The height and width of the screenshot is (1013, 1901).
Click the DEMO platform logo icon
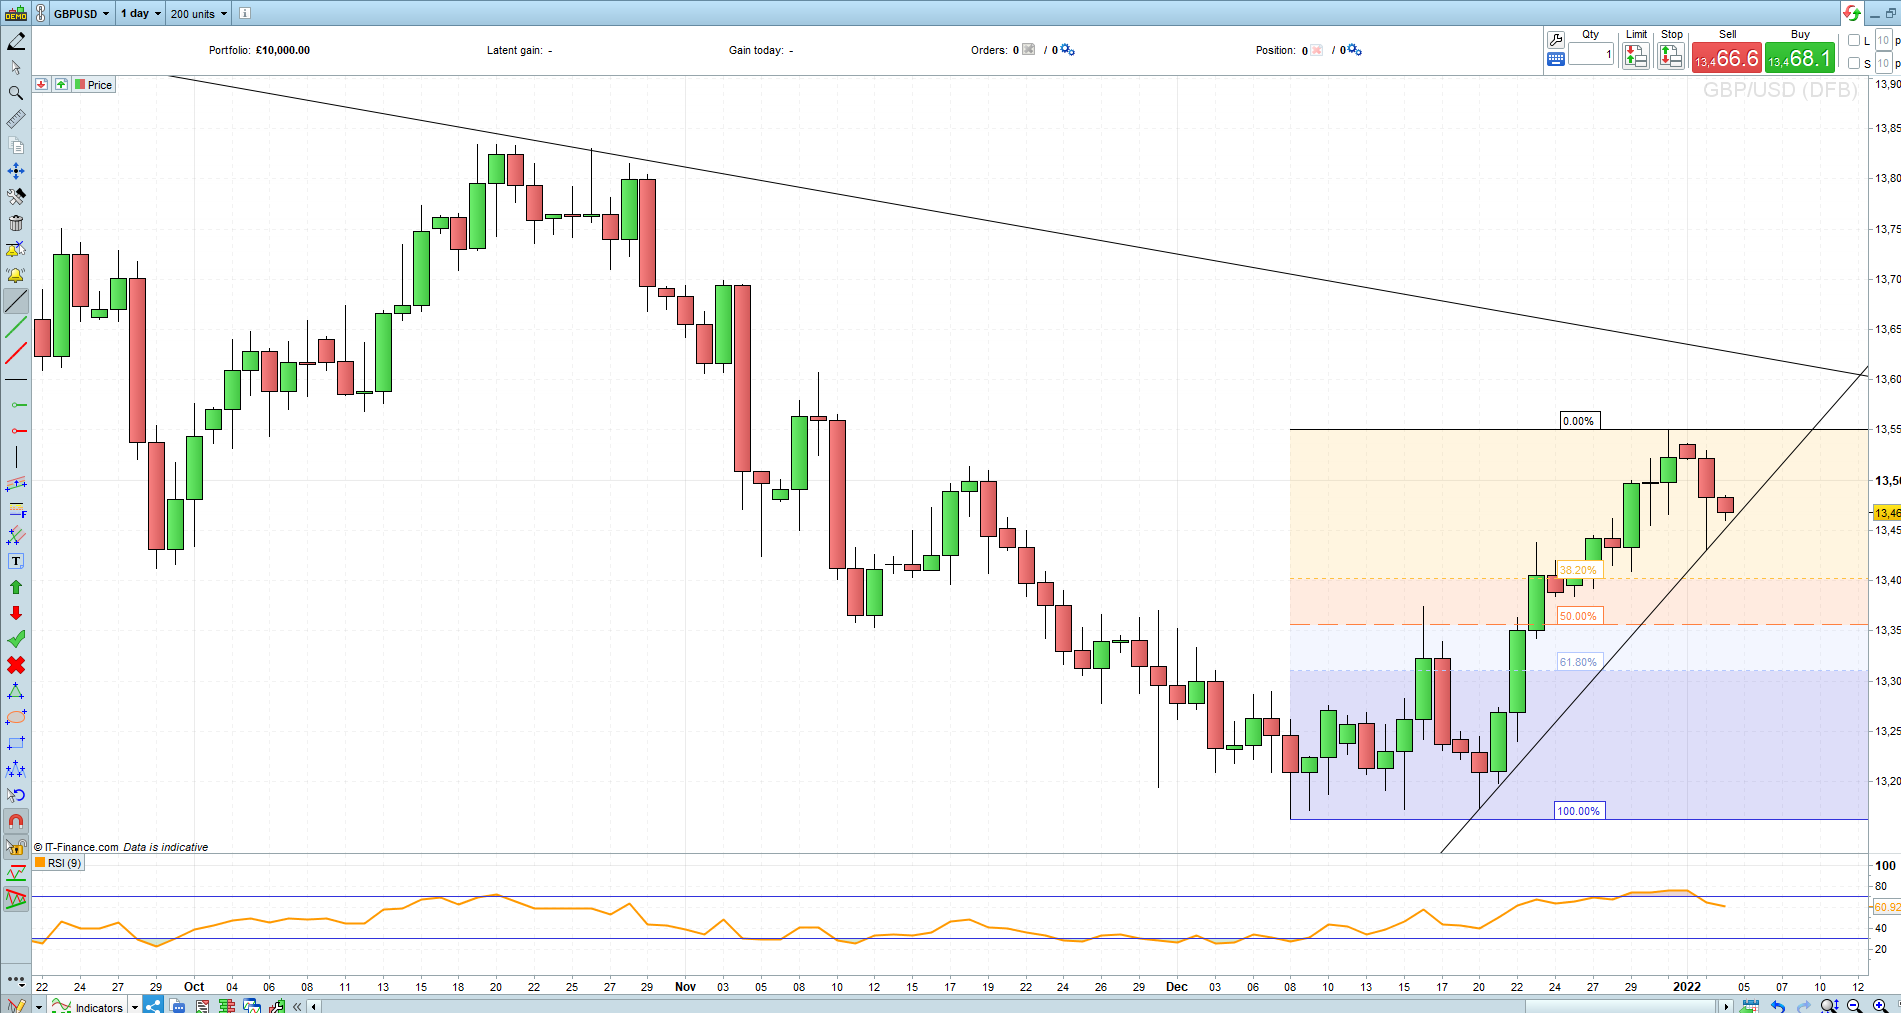16,14
